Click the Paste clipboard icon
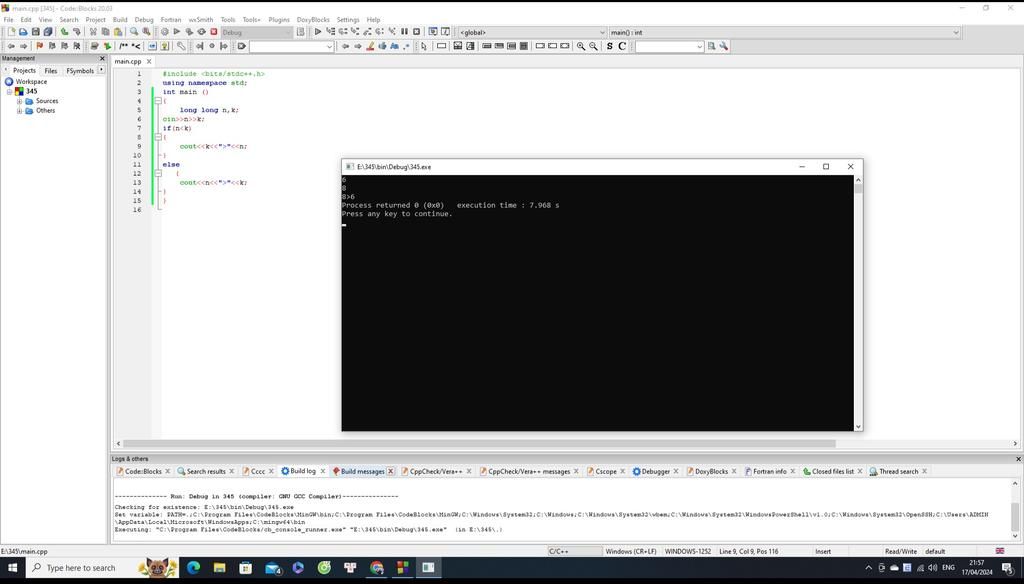The height and width of the screenshot is (584, 1024). coord(118,31)
